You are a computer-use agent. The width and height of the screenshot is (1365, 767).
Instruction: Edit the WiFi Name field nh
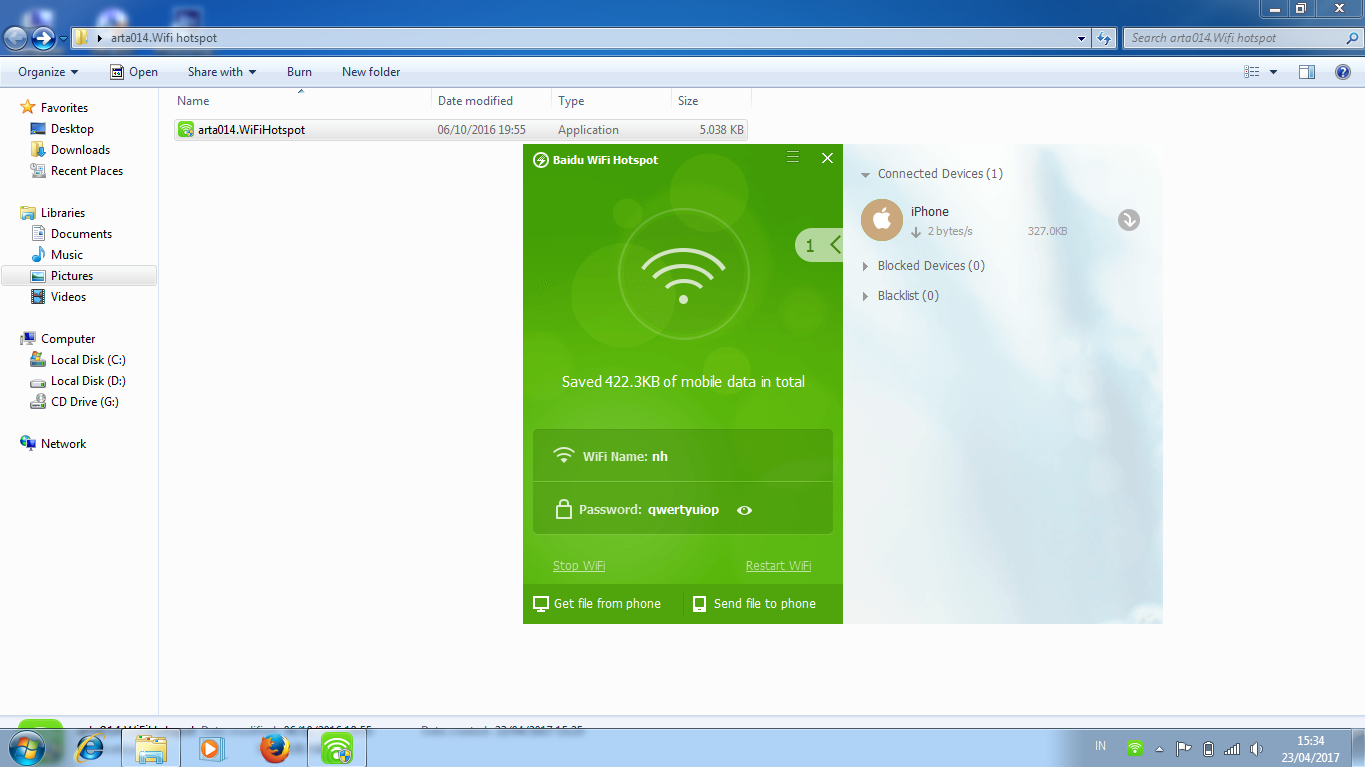tap(683, 456)
